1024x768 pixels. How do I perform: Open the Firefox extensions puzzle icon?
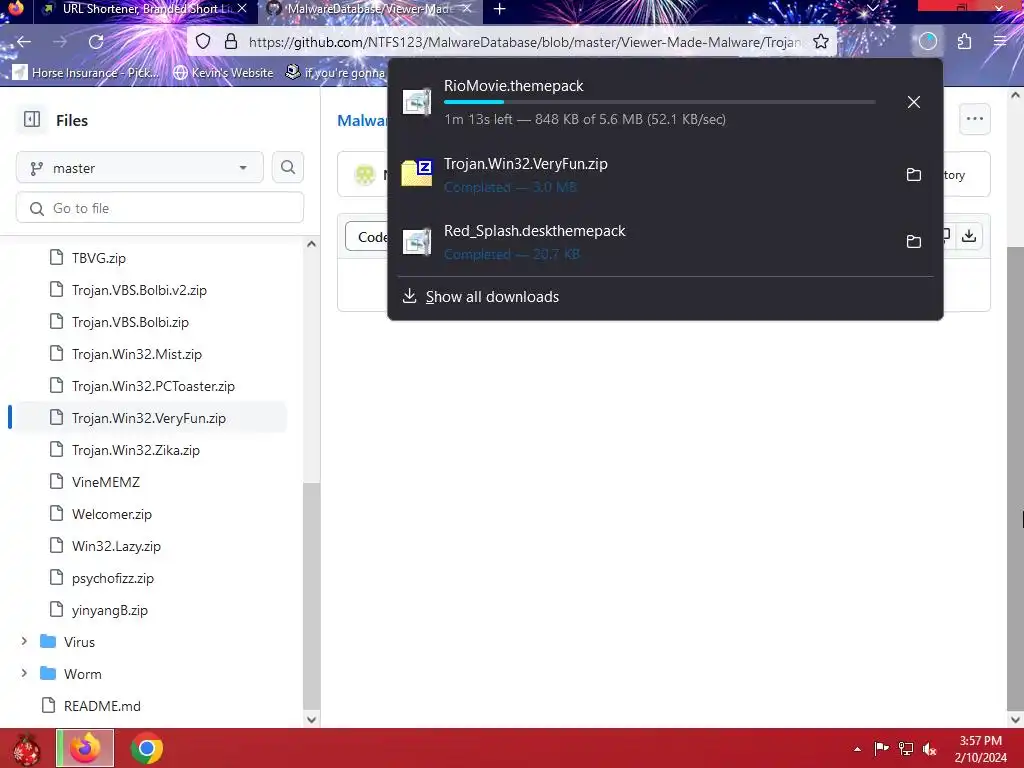964,42
